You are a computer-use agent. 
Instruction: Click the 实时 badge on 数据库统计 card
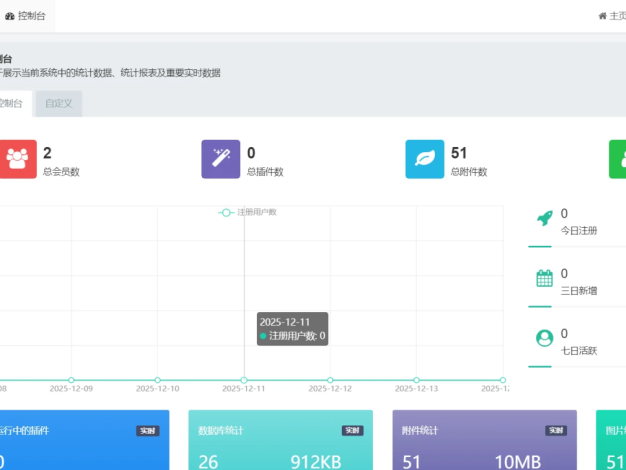(x=353, y=430)
